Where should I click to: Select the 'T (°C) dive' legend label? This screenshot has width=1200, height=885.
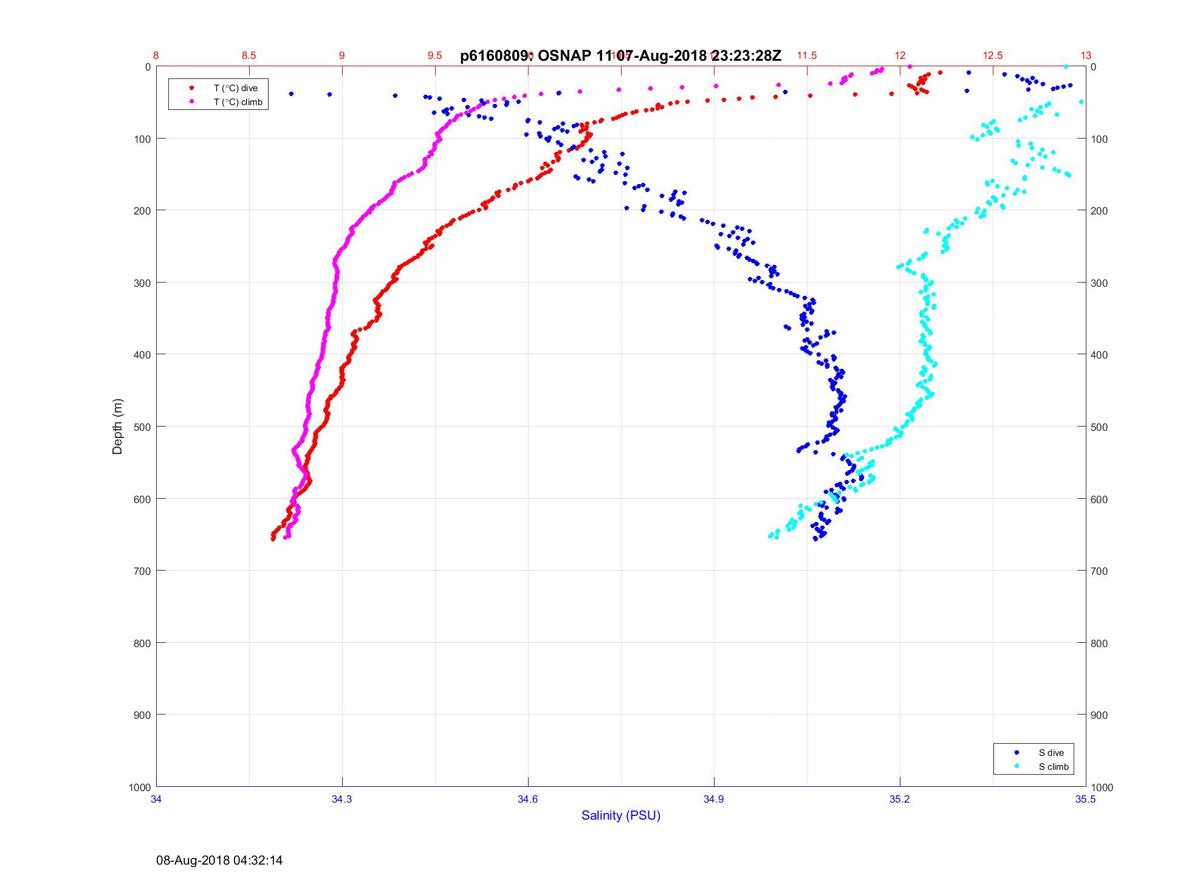pyautogui.click(x=236, y=88)
